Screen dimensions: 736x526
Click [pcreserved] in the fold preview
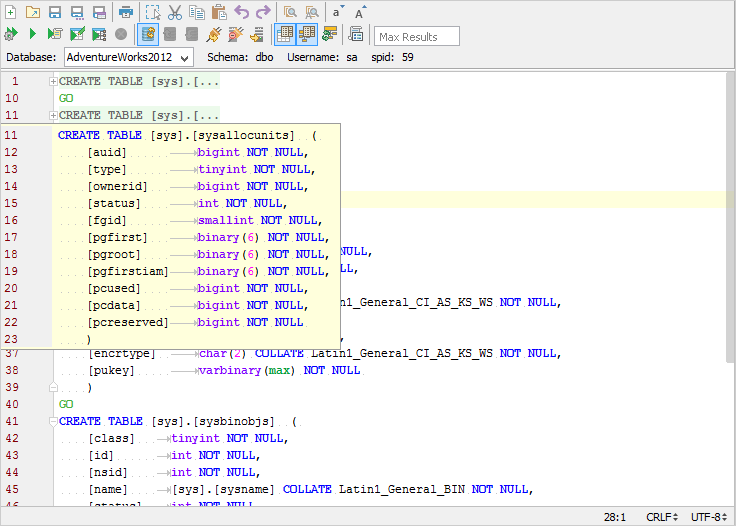[128, 323]
